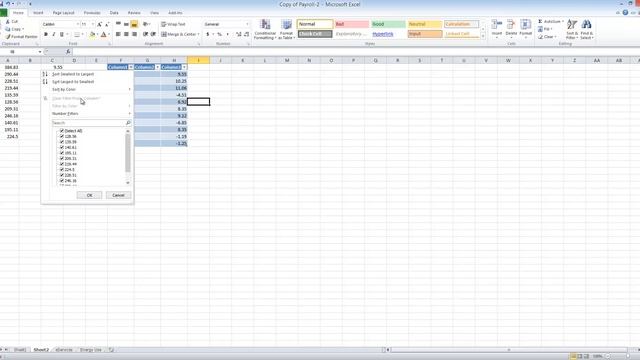Screen dimensions: 640x360
Task: Uncheck the 219.44 filter value
Action: 62,164
